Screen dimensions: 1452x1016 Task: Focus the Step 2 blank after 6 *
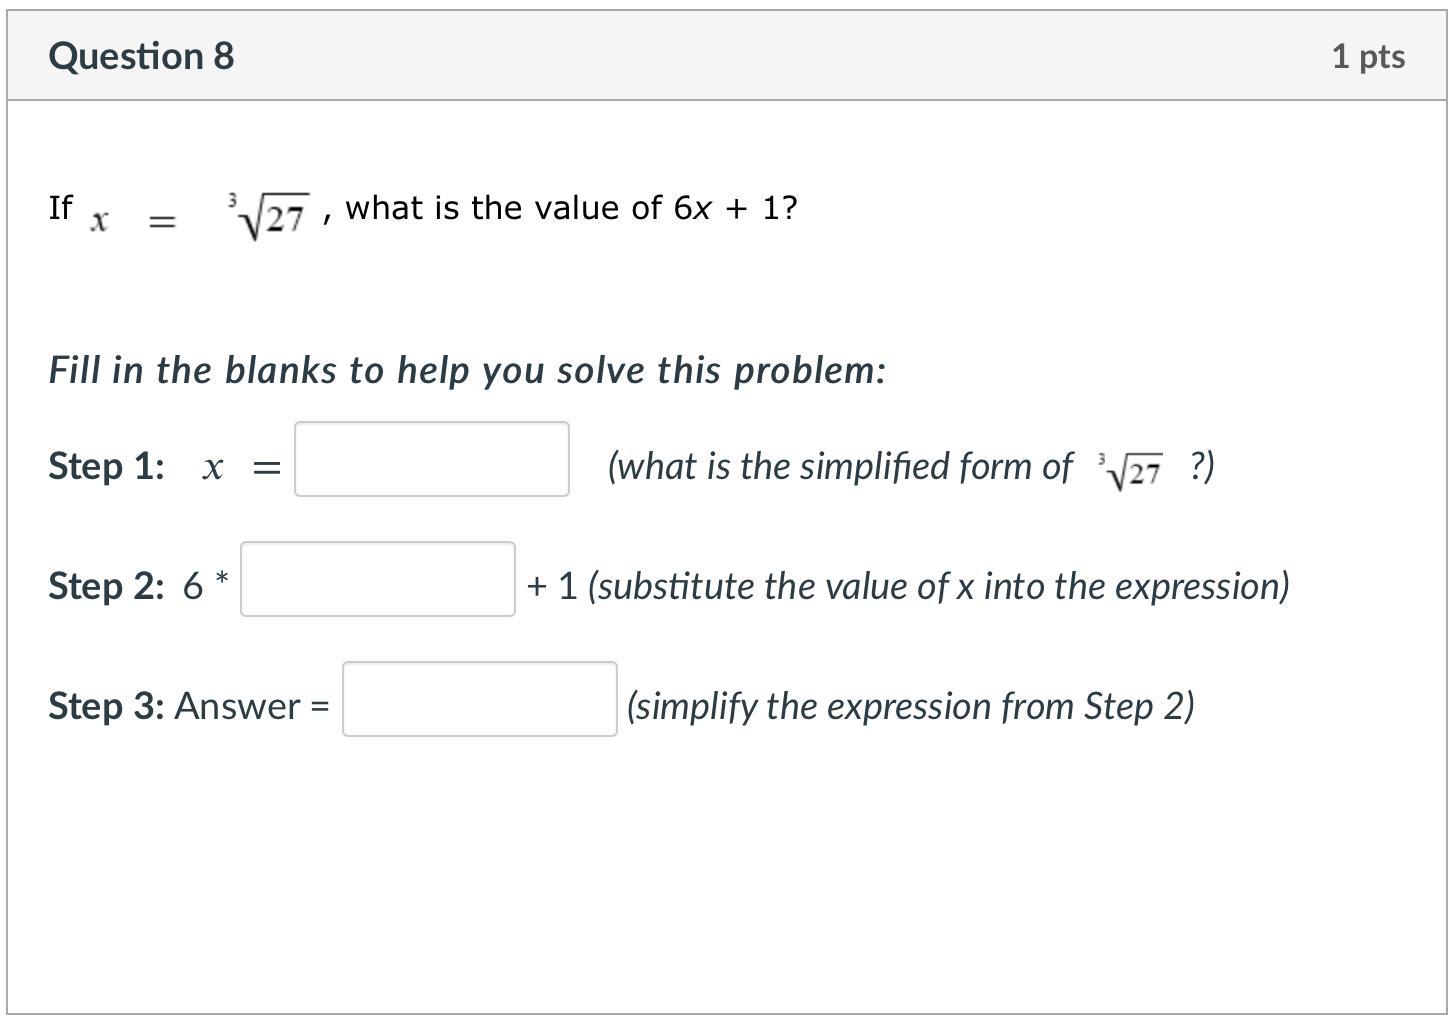pyautogui.click(x=377, y=579)
